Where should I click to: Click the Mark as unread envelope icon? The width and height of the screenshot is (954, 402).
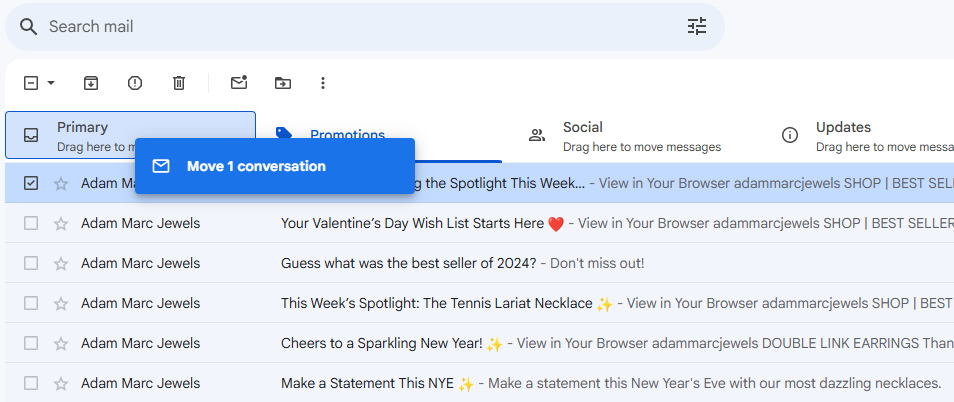click(x=239, y=83)
